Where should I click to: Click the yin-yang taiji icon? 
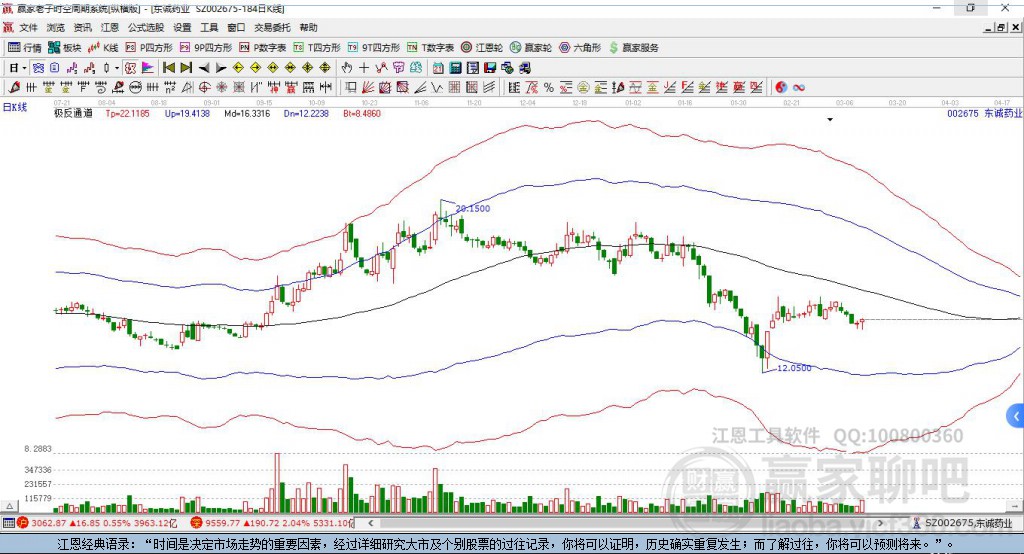[781, 87]
